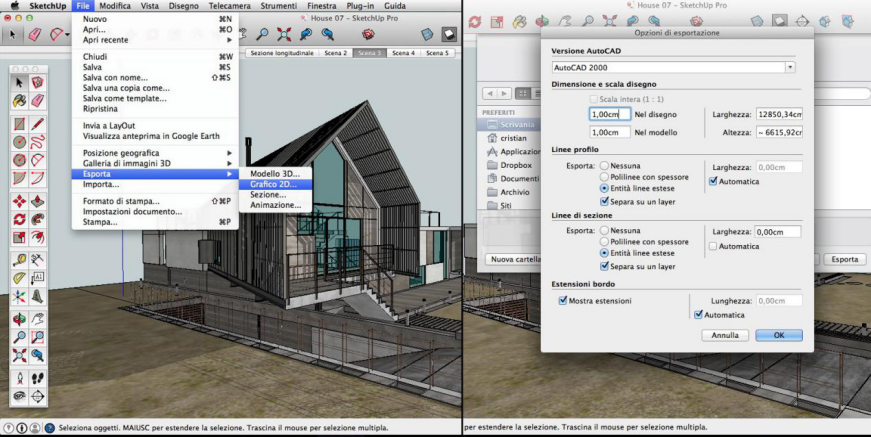The image size is (871, 437).
Task: Choose Modello 3D... from Esporta submenu
Action: (276, 174)
